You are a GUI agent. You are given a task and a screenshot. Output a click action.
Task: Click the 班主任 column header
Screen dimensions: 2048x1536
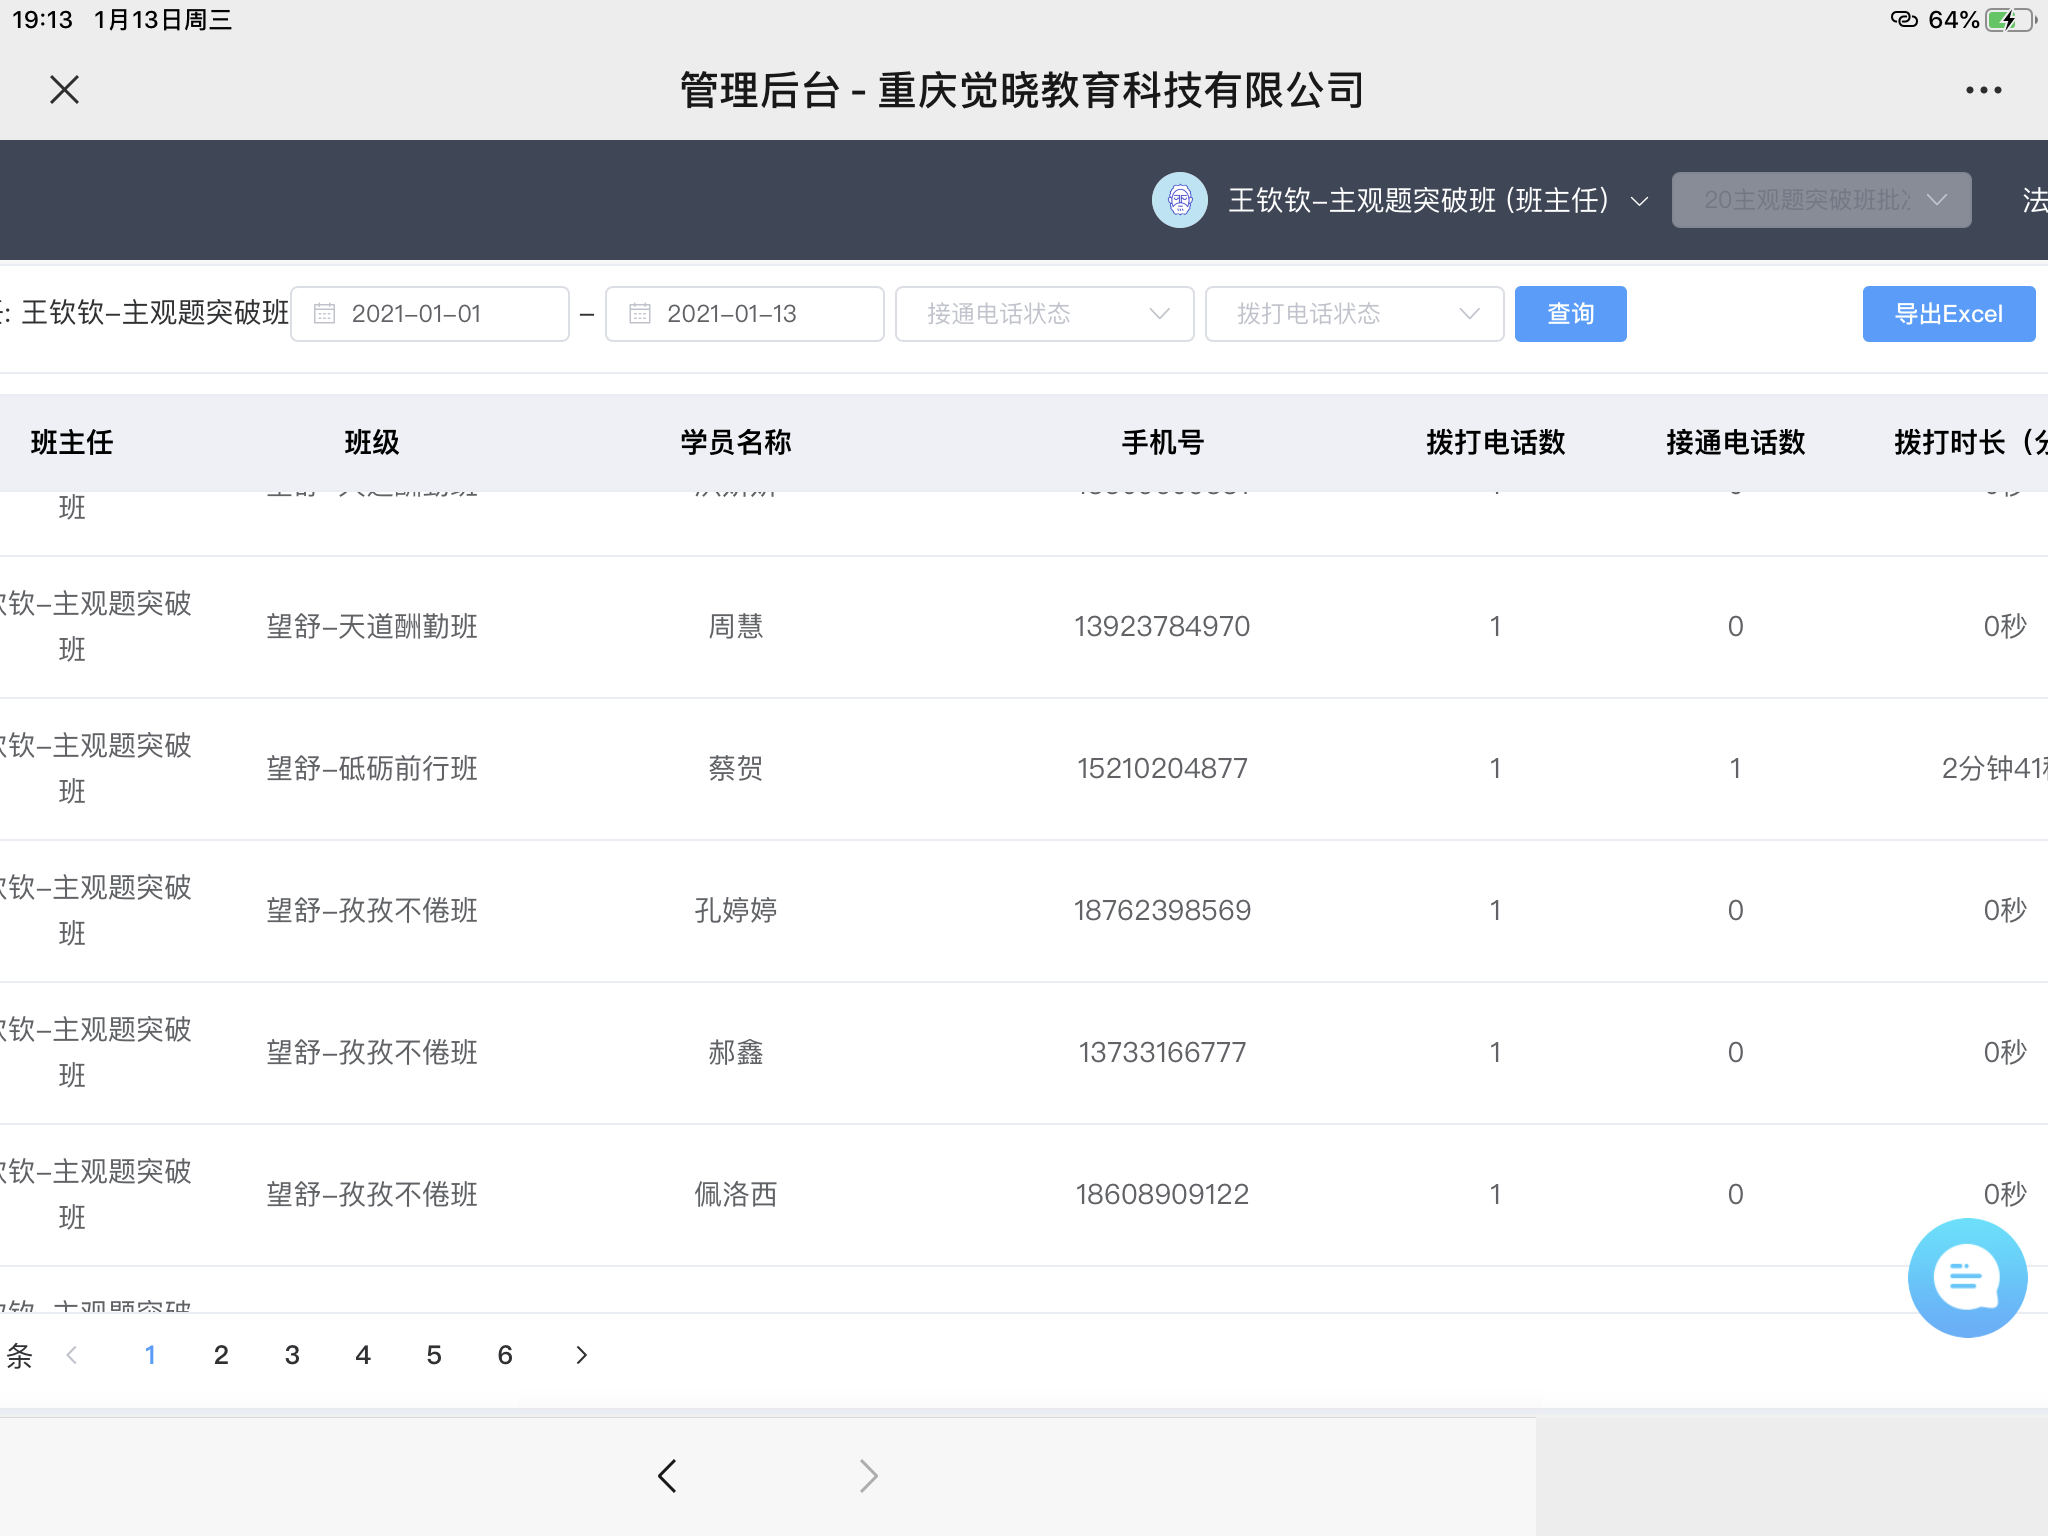(x=72, y=442)
